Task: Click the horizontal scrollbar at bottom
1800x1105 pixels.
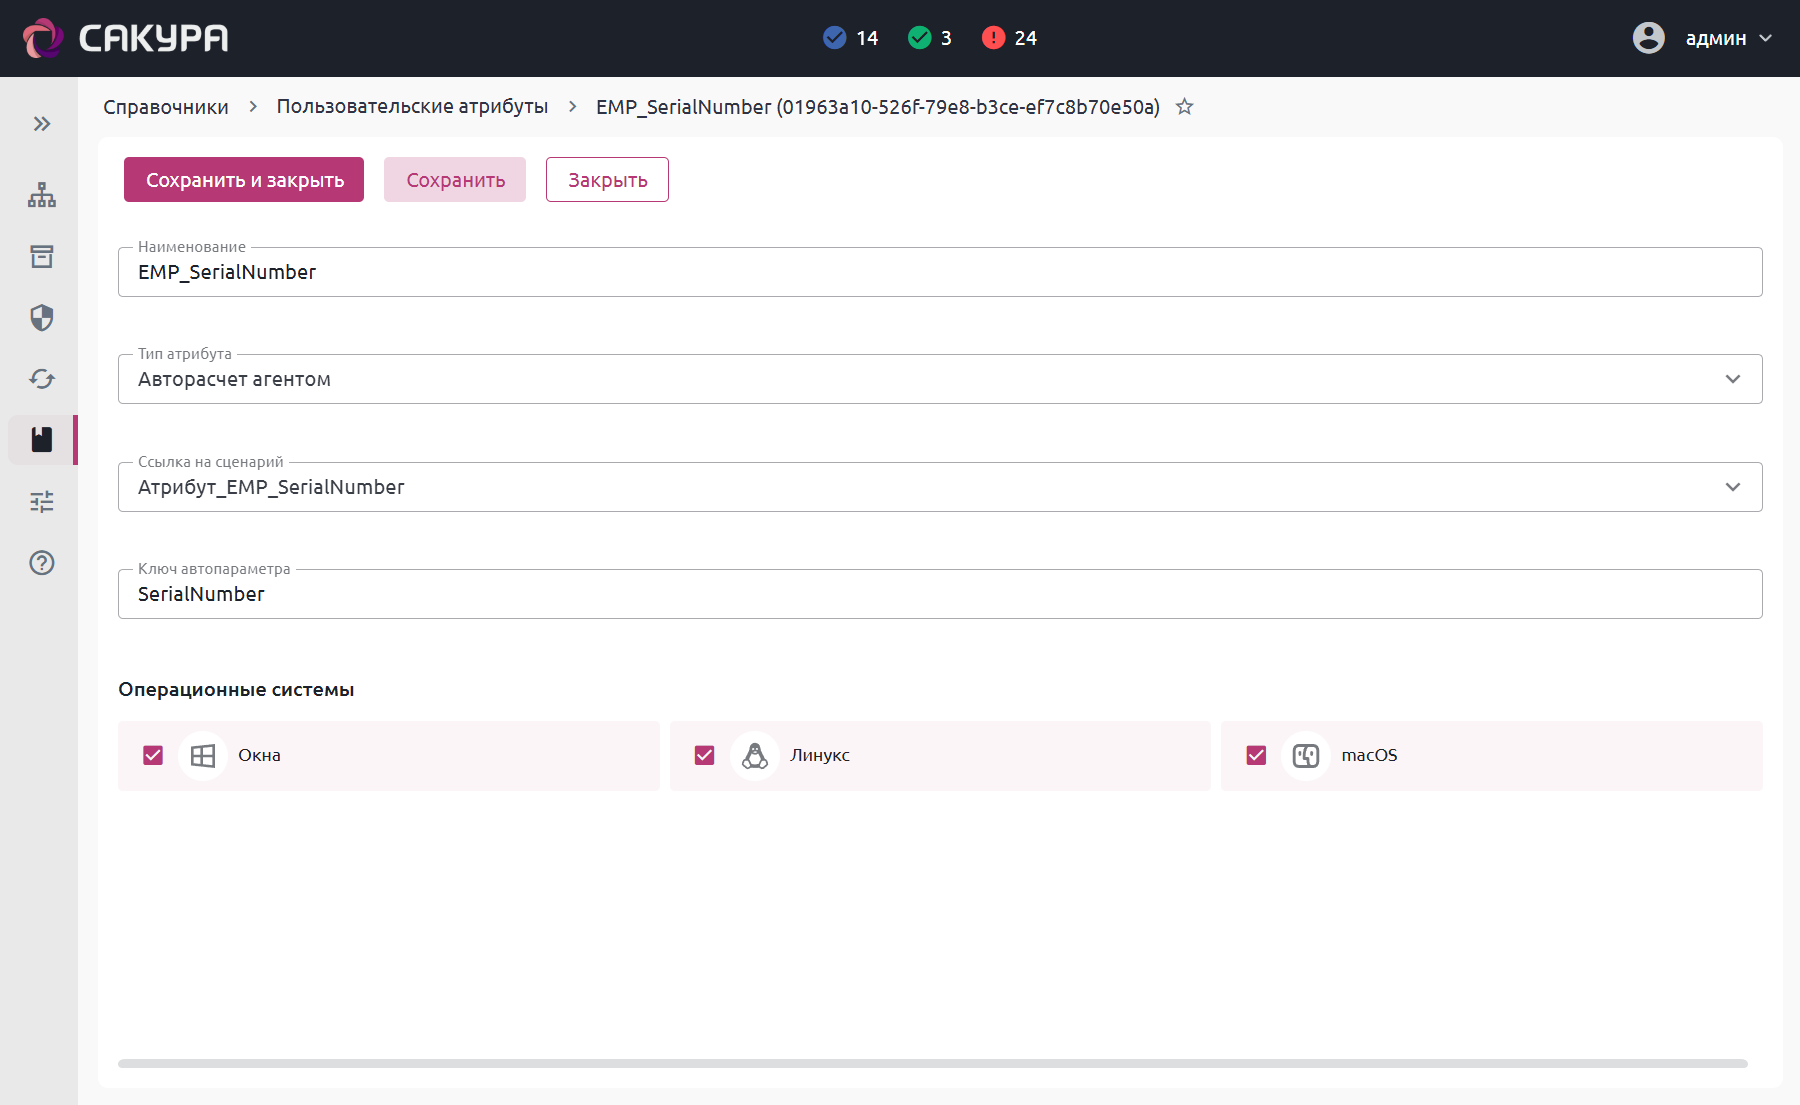Action: pos(933,1064)
